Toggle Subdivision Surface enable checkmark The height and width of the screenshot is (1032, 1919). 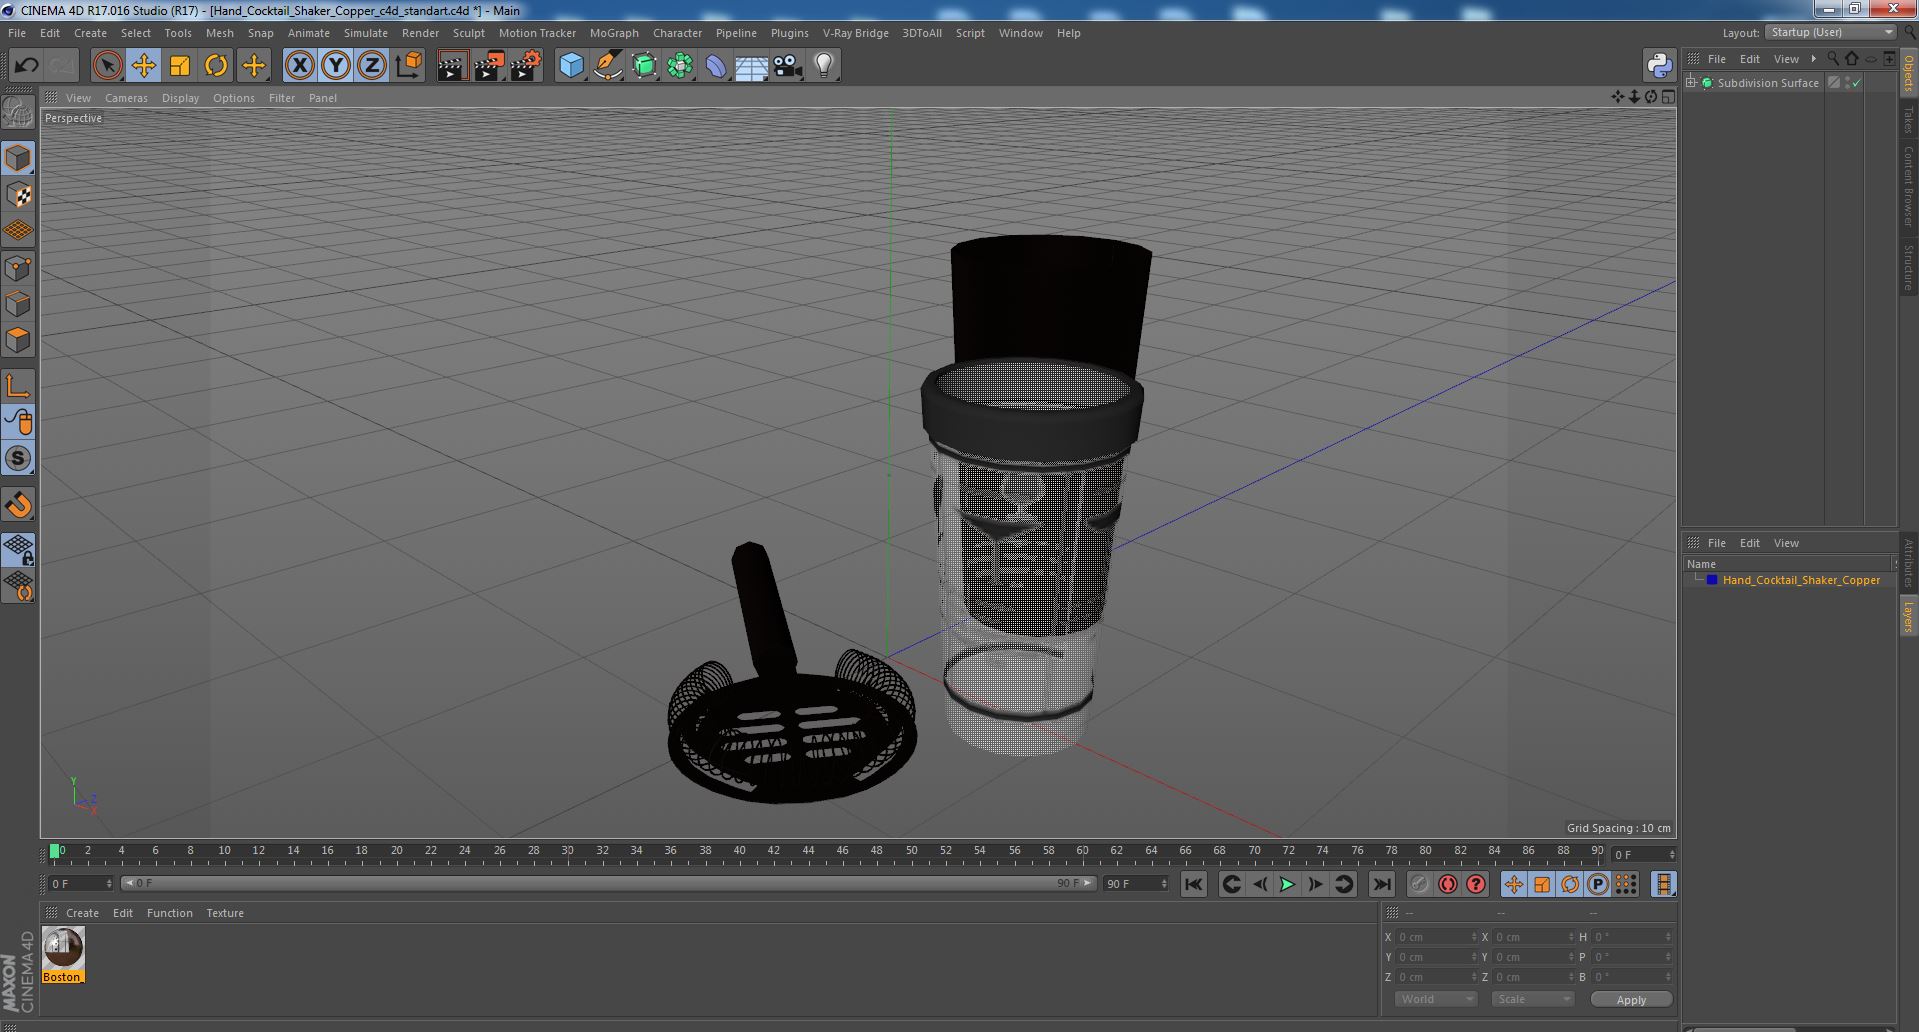[x=1857, y=83]
